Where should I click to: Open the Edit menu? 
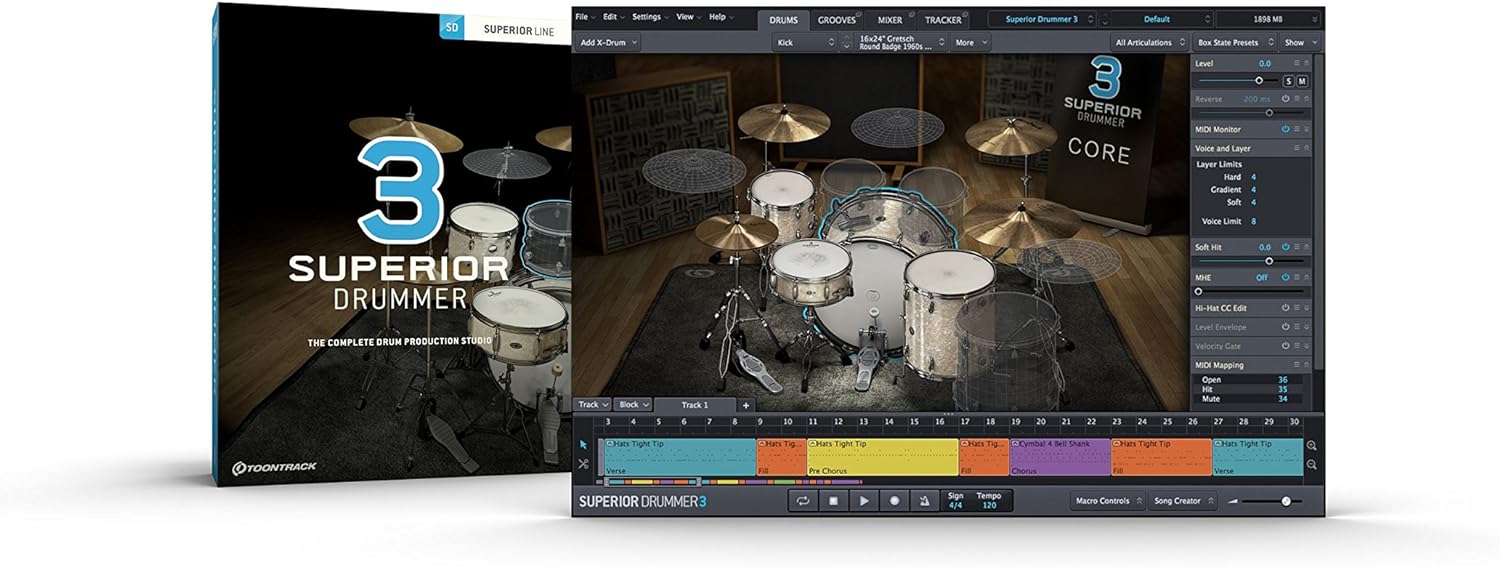(613, 17)
